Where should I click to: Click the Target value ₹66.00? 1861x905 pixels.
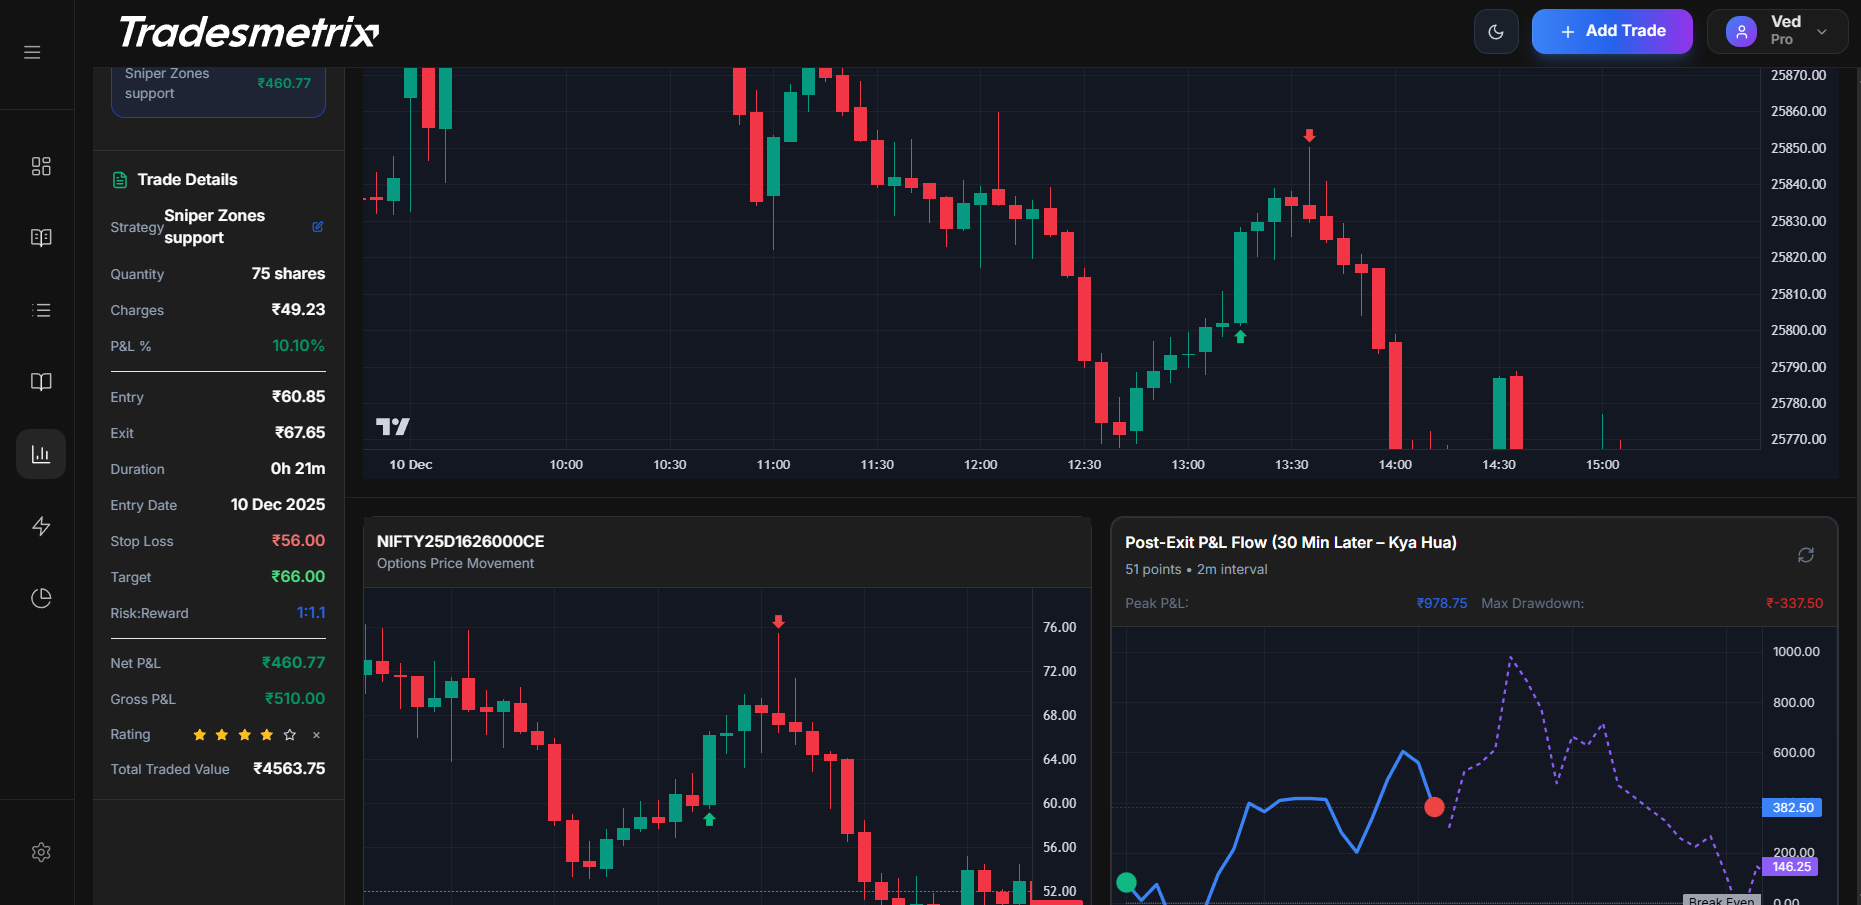pos(298,577)
